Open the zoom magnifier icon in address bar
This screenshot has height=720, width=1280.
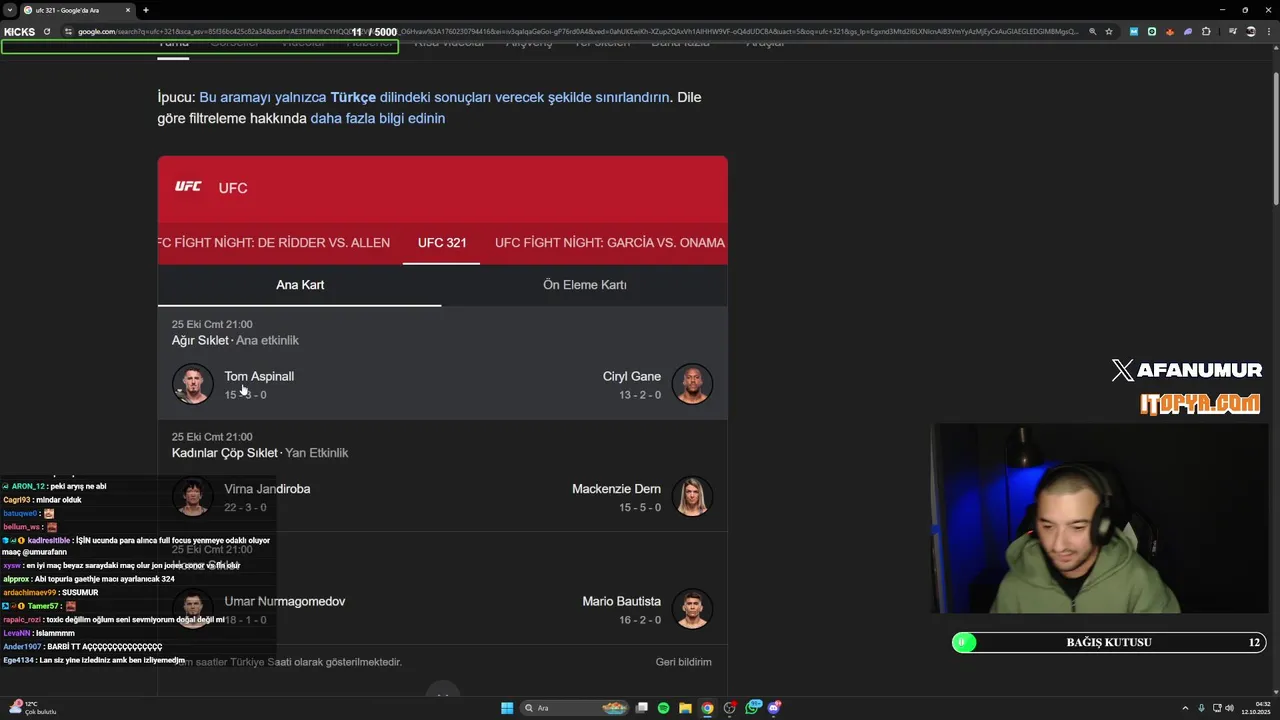1092,31
